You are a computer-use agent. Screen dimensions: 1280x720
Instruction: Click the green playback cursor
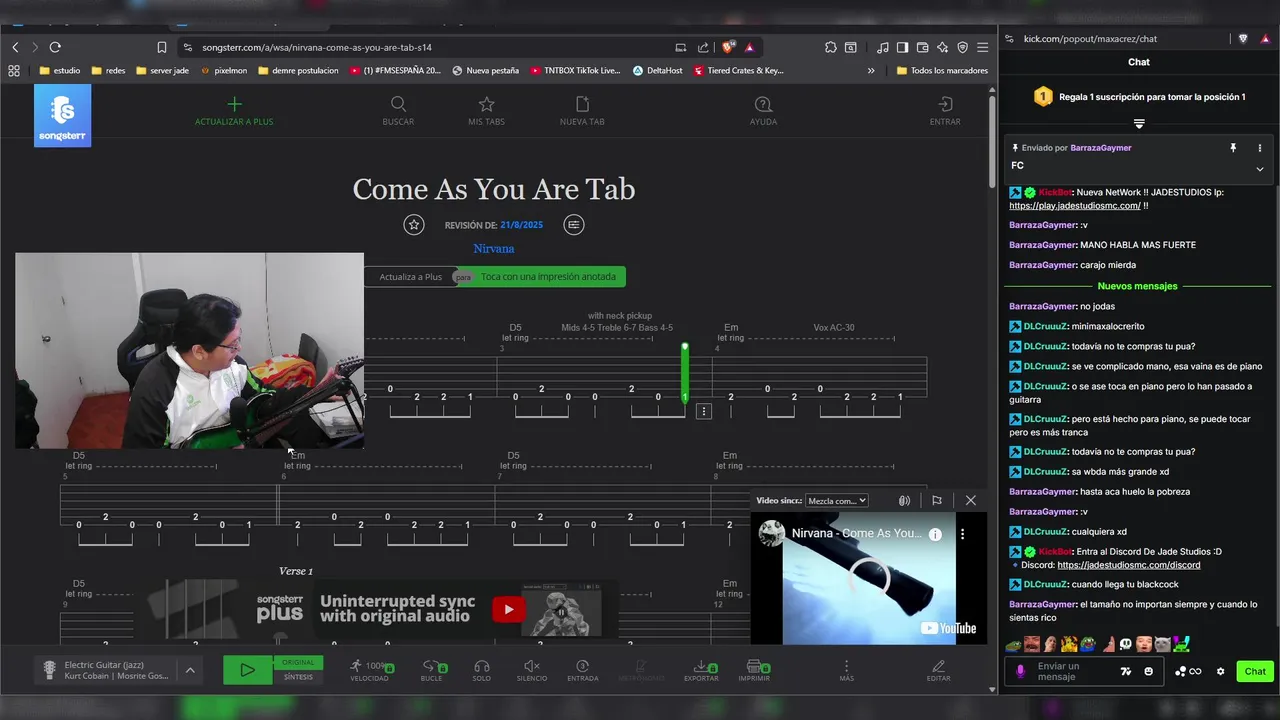click(x=685, y=373)
